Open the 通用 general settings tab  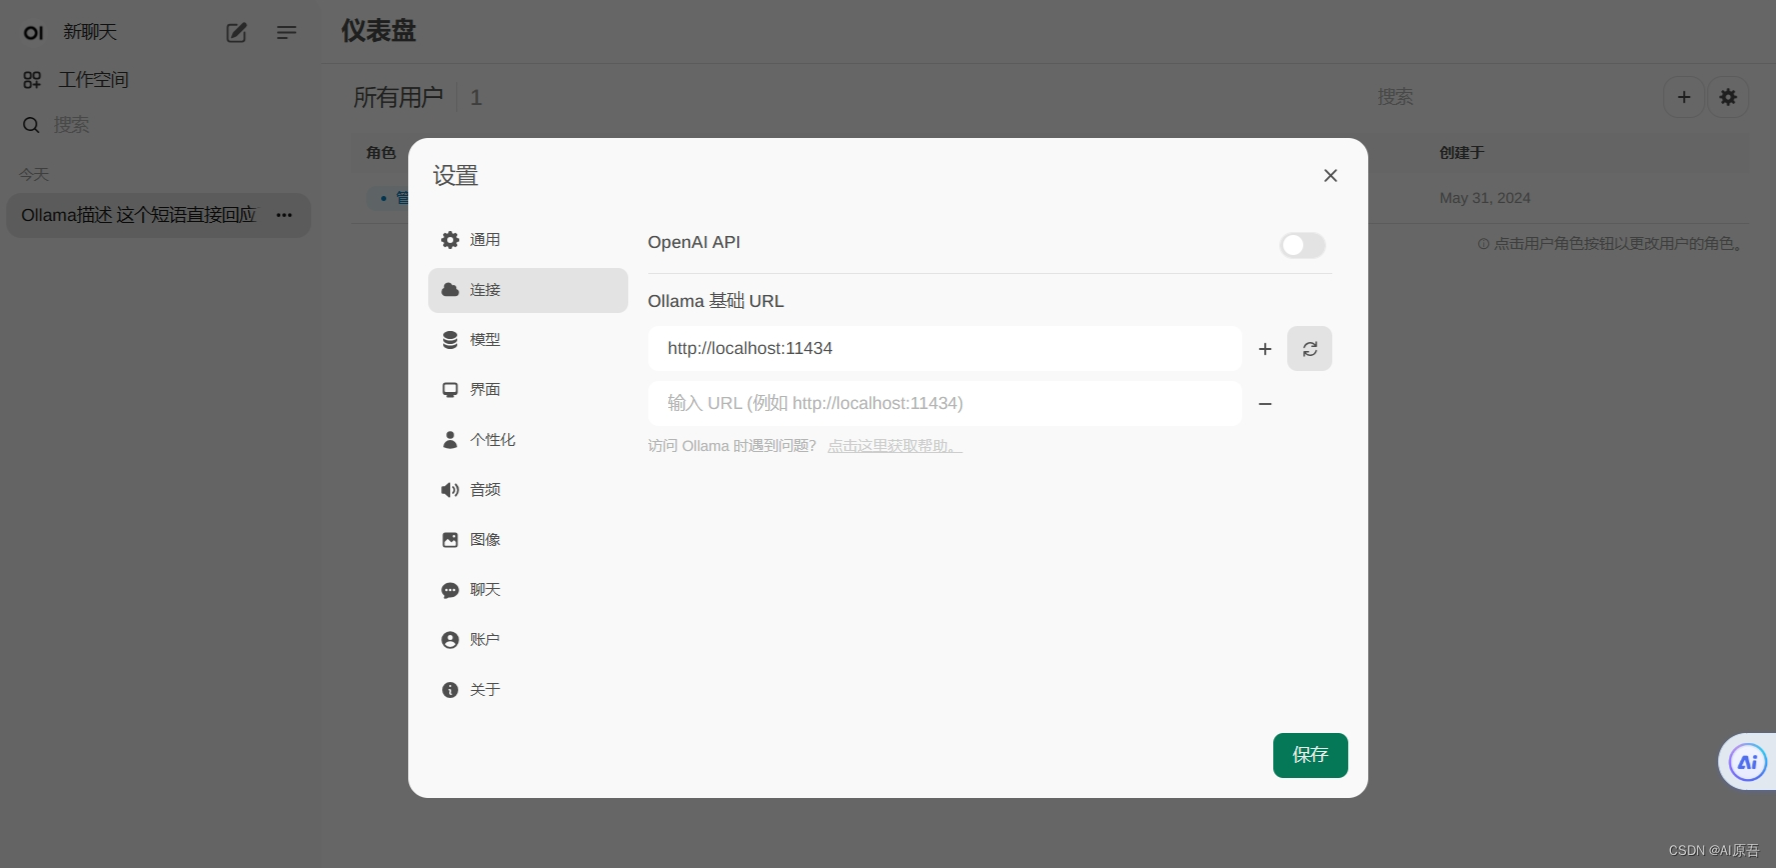[x=527, y=240]
